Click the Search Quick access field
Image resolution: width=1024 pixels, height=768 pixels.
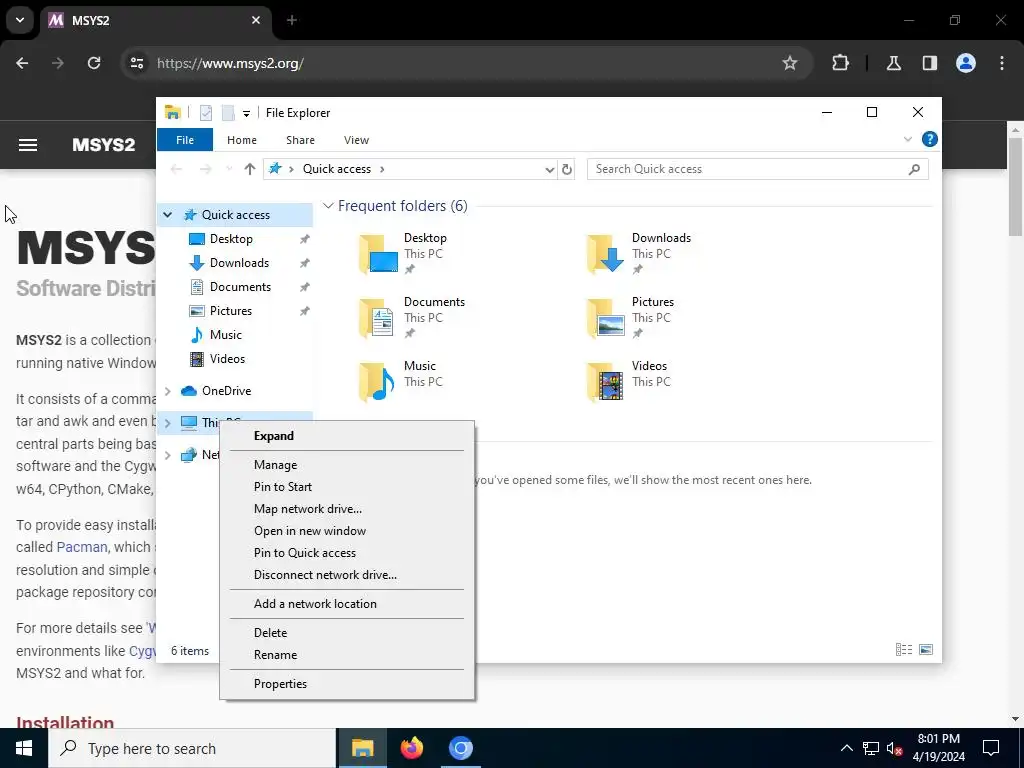(758, 169)
